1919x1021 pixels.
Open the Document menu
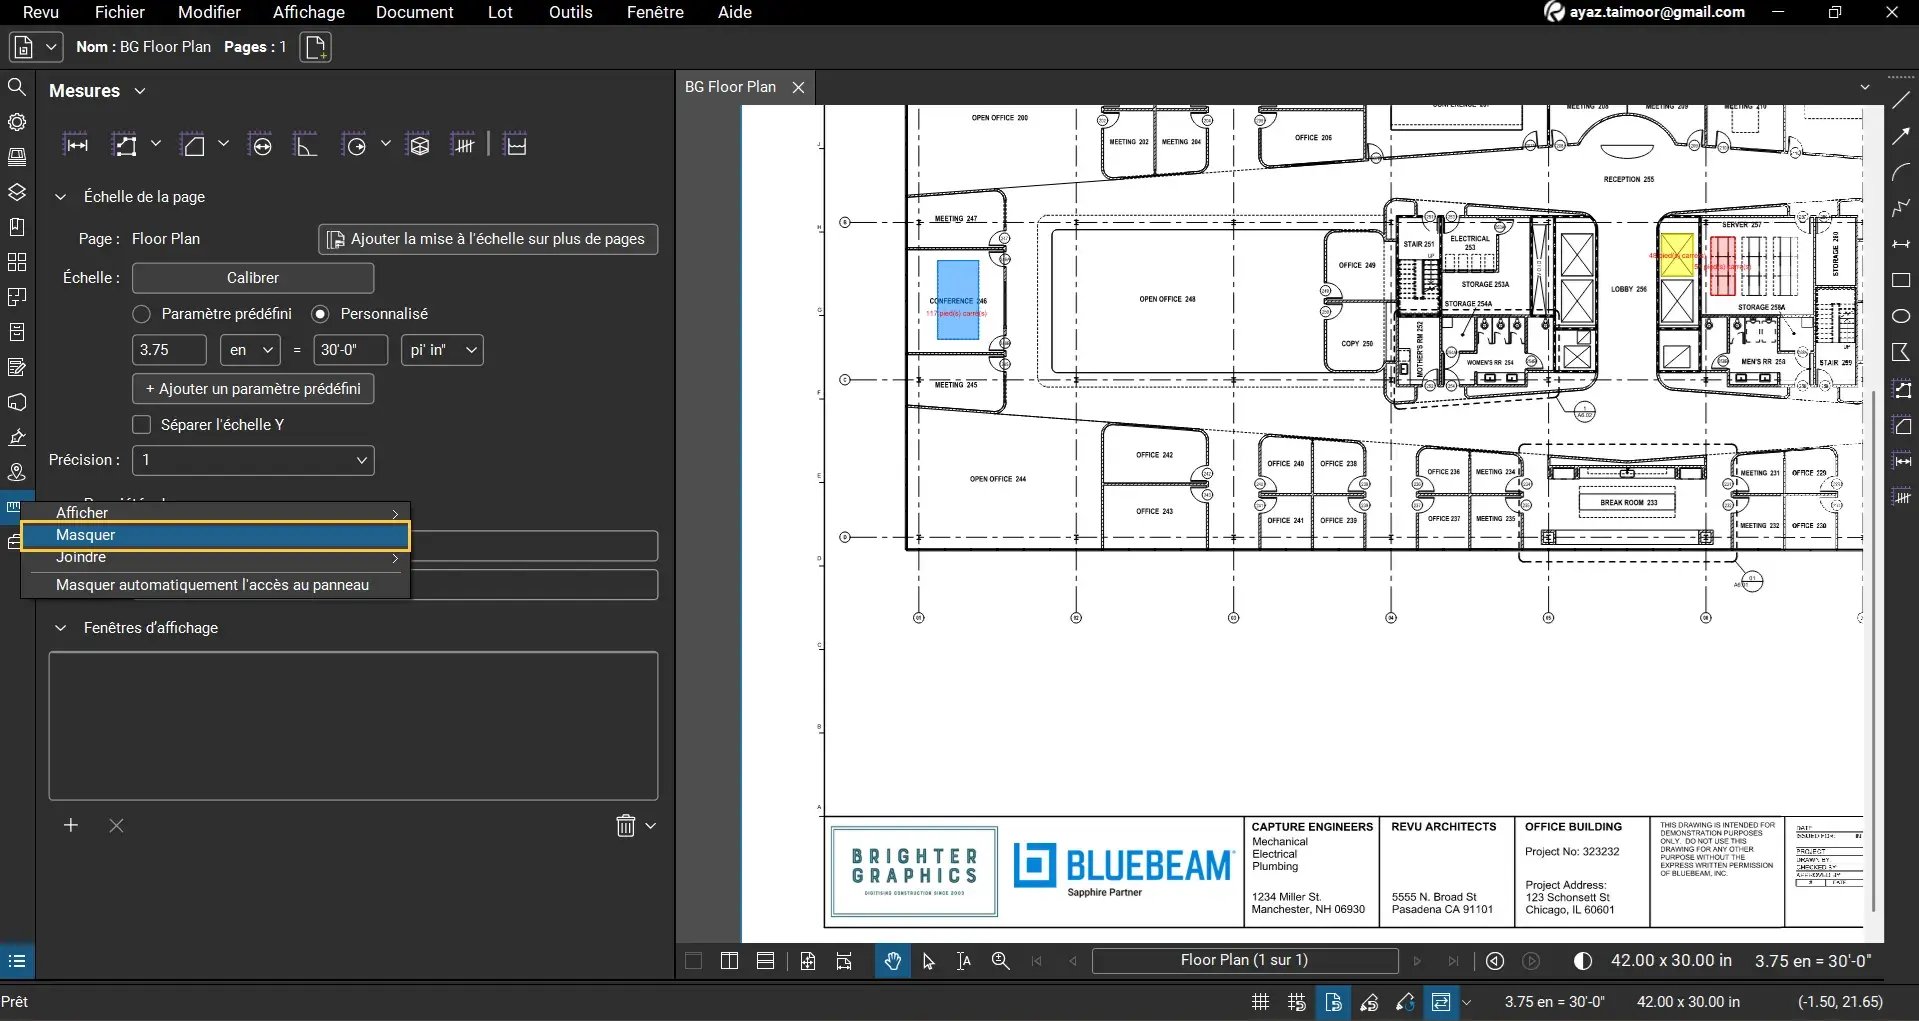(x=415, y=12)
